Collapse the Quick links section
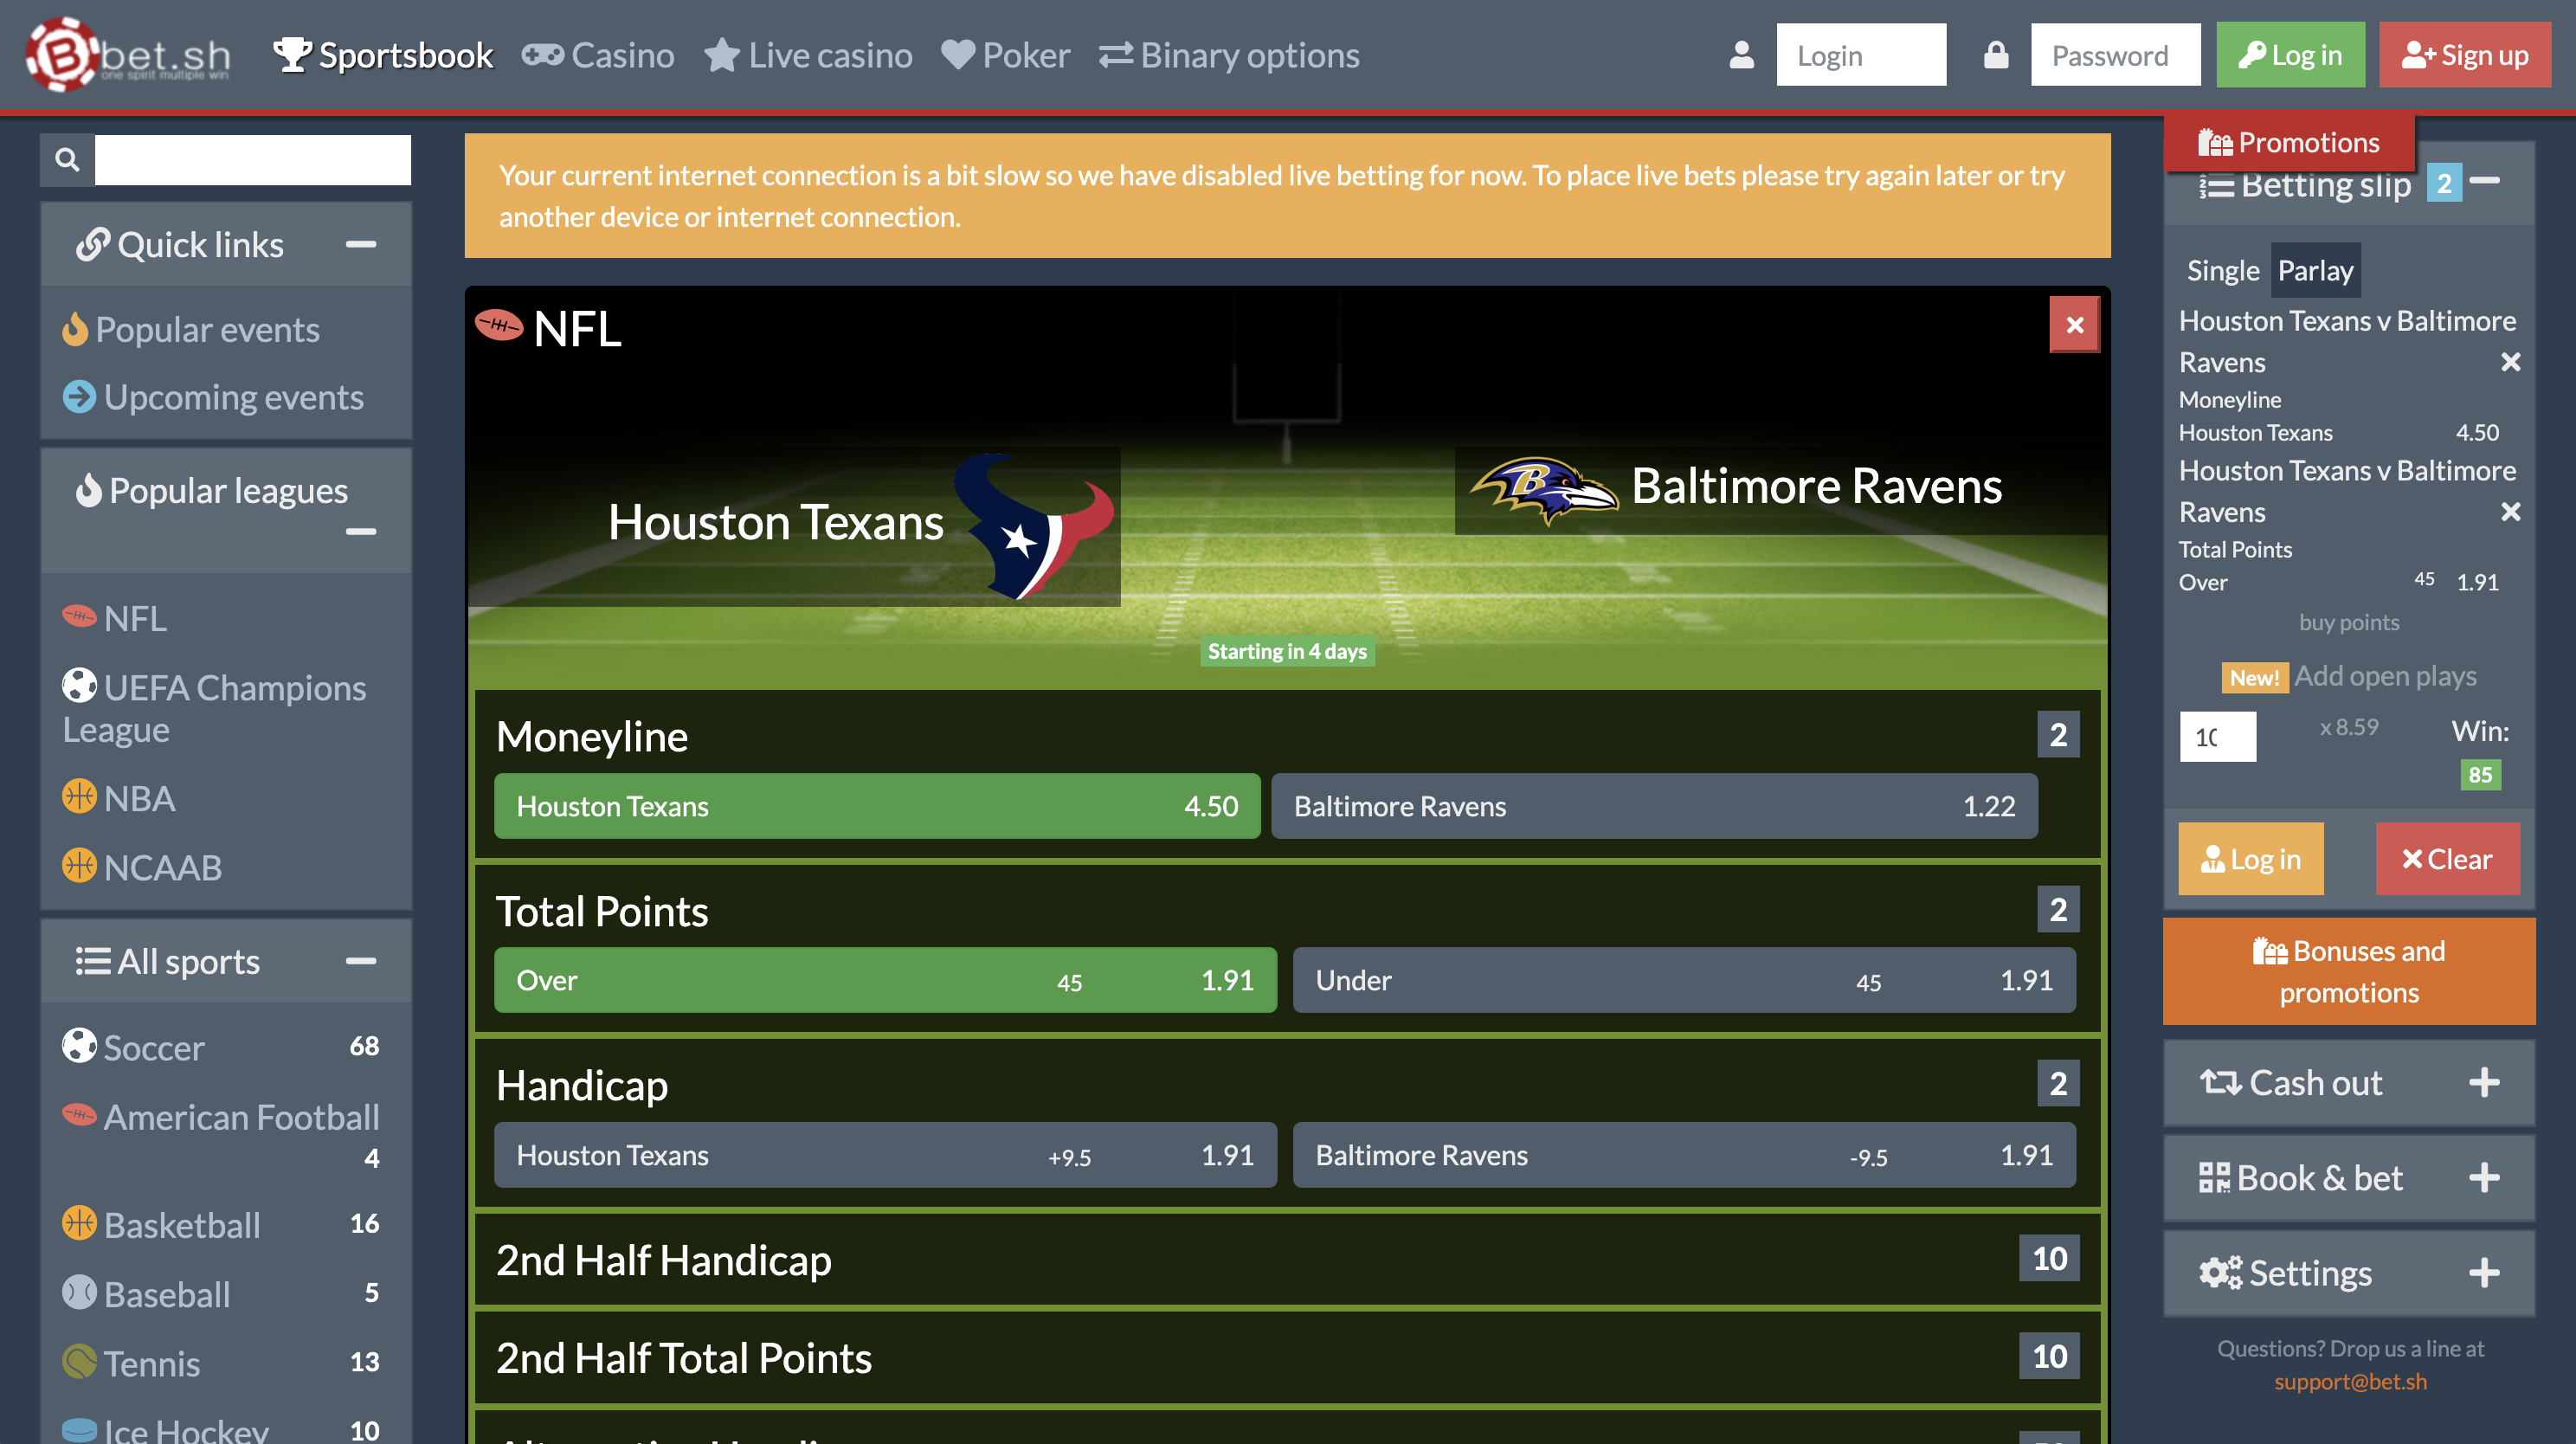The height and width of the screenshot is (1444, 2576). [x=361, y=244]
